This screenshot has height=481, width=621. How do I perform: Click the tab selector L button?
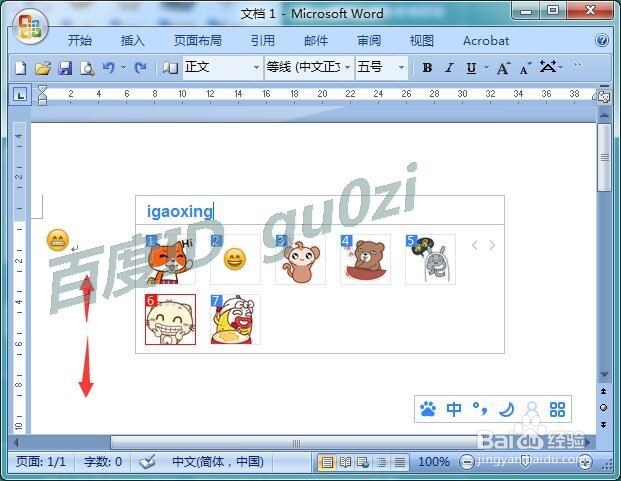[20, 95]
